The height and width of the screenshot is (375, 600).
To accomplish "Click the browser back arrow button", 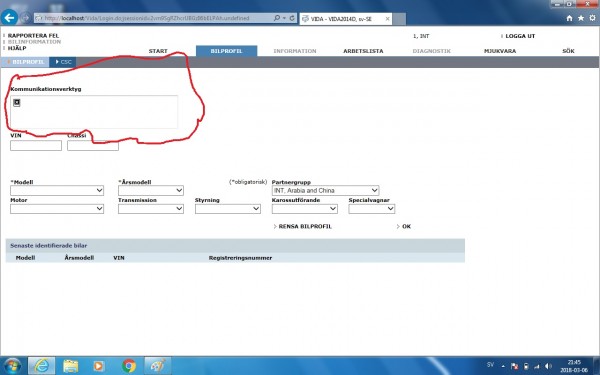I will click(9, 18).
